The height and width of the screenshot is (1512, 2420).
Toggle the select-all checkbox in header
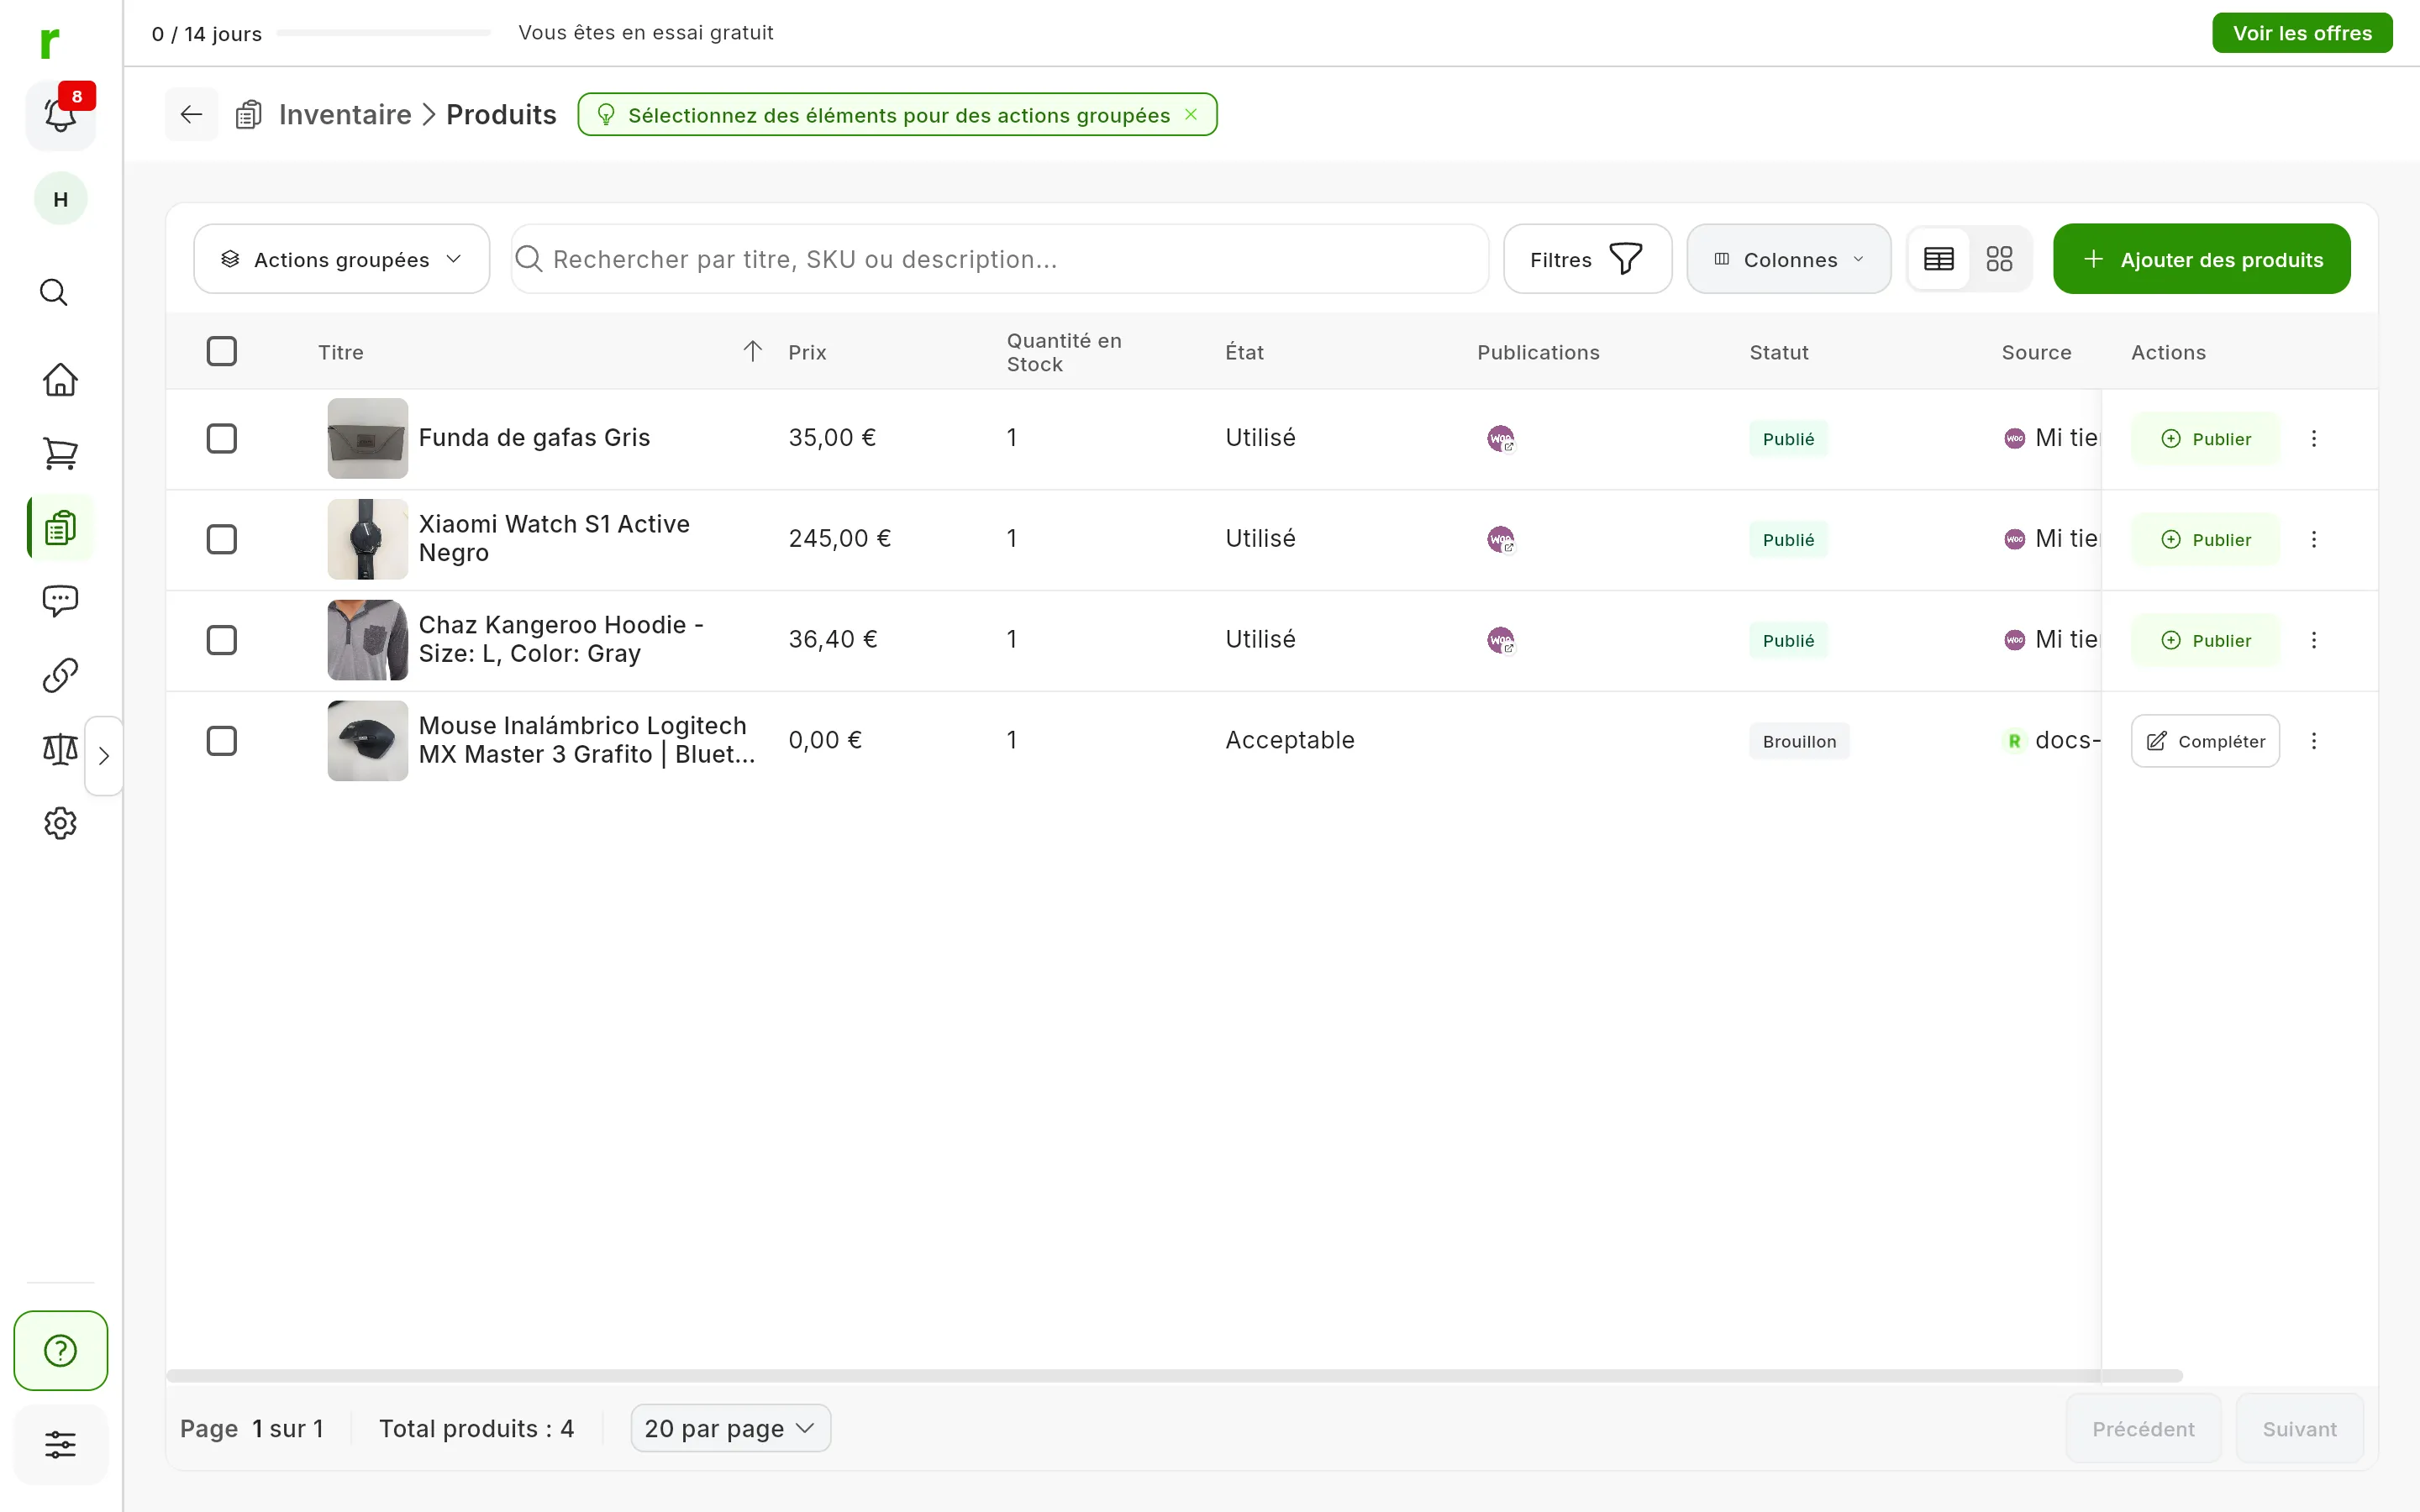(x=222, y=351)
